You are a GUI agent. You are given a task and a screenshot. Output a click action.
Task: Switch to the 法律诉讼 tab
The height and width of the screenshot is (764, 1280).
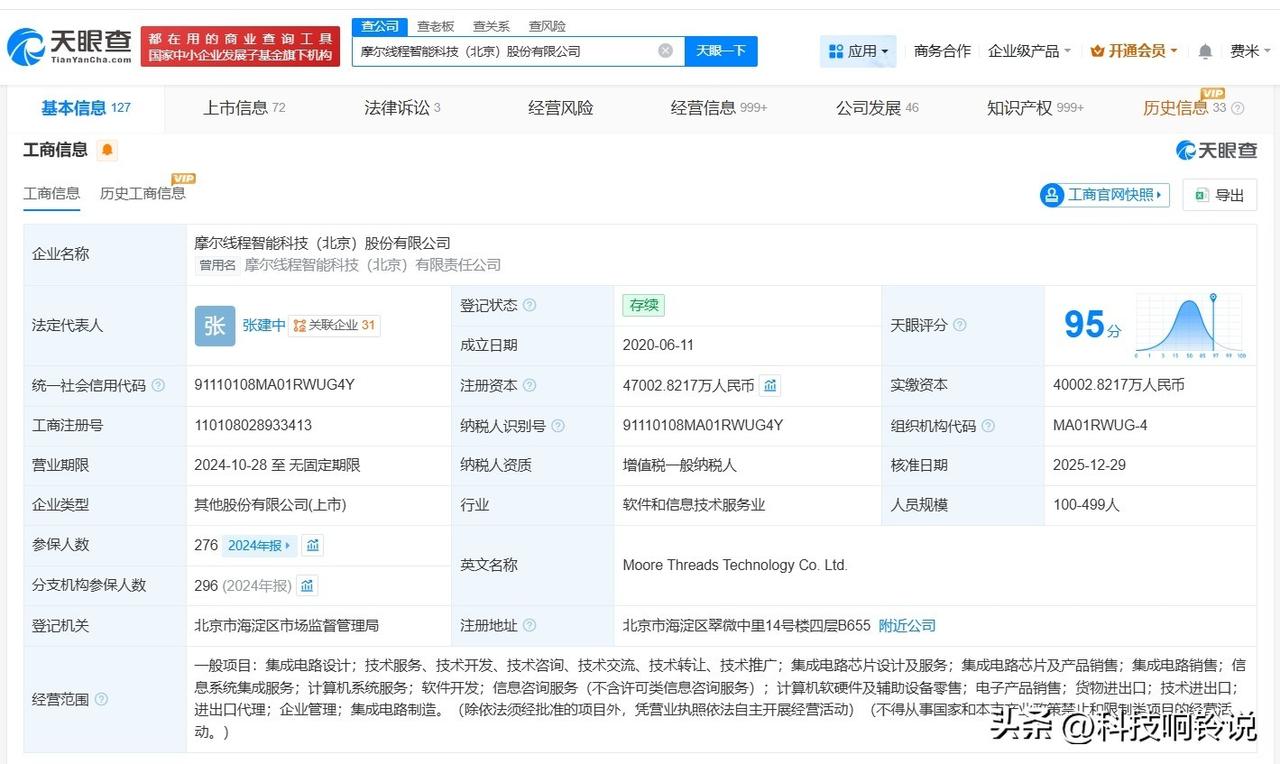(x=401, y=108)
